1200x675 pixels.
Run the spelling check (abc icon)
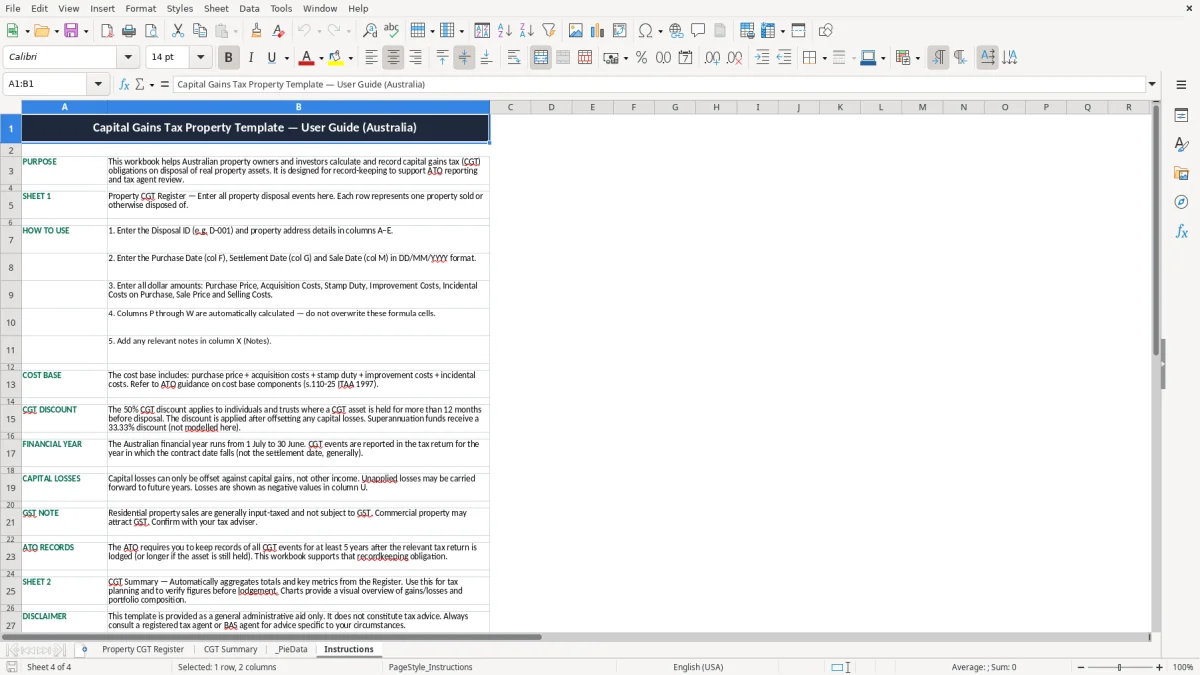(x=392, y=31)
